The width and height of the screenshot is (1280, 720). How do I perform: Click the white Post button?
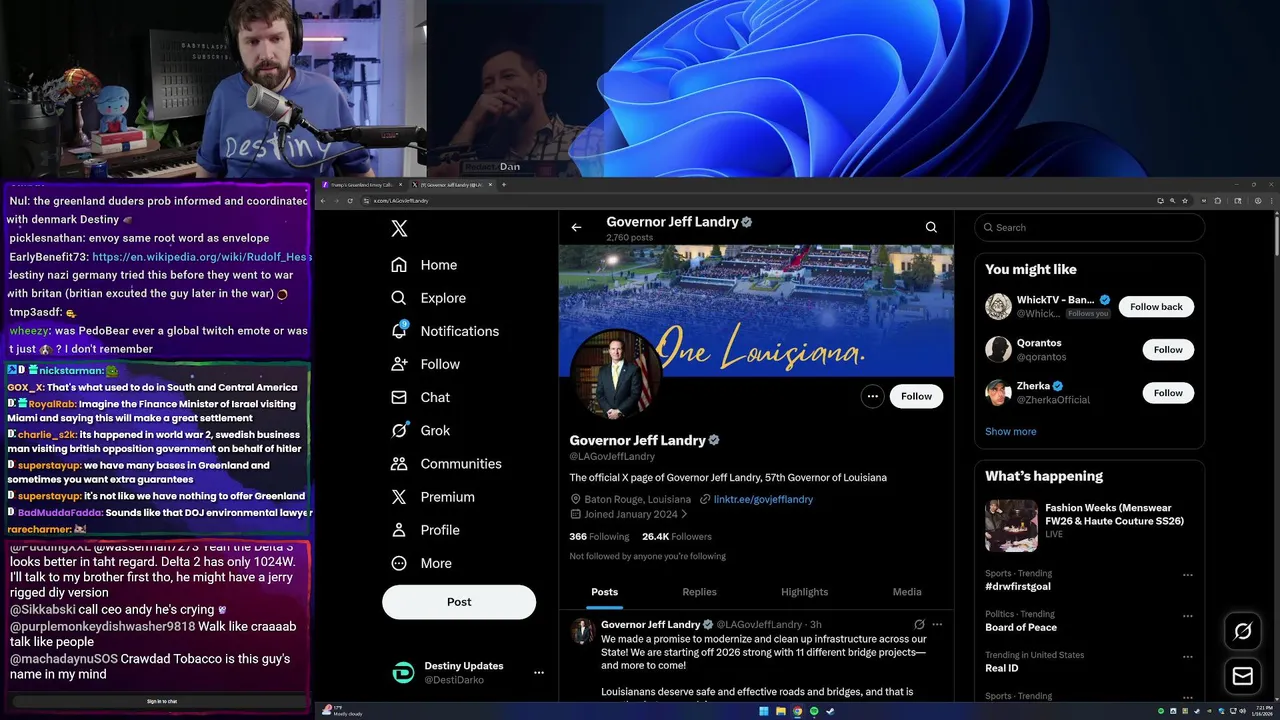pos(459,602)
